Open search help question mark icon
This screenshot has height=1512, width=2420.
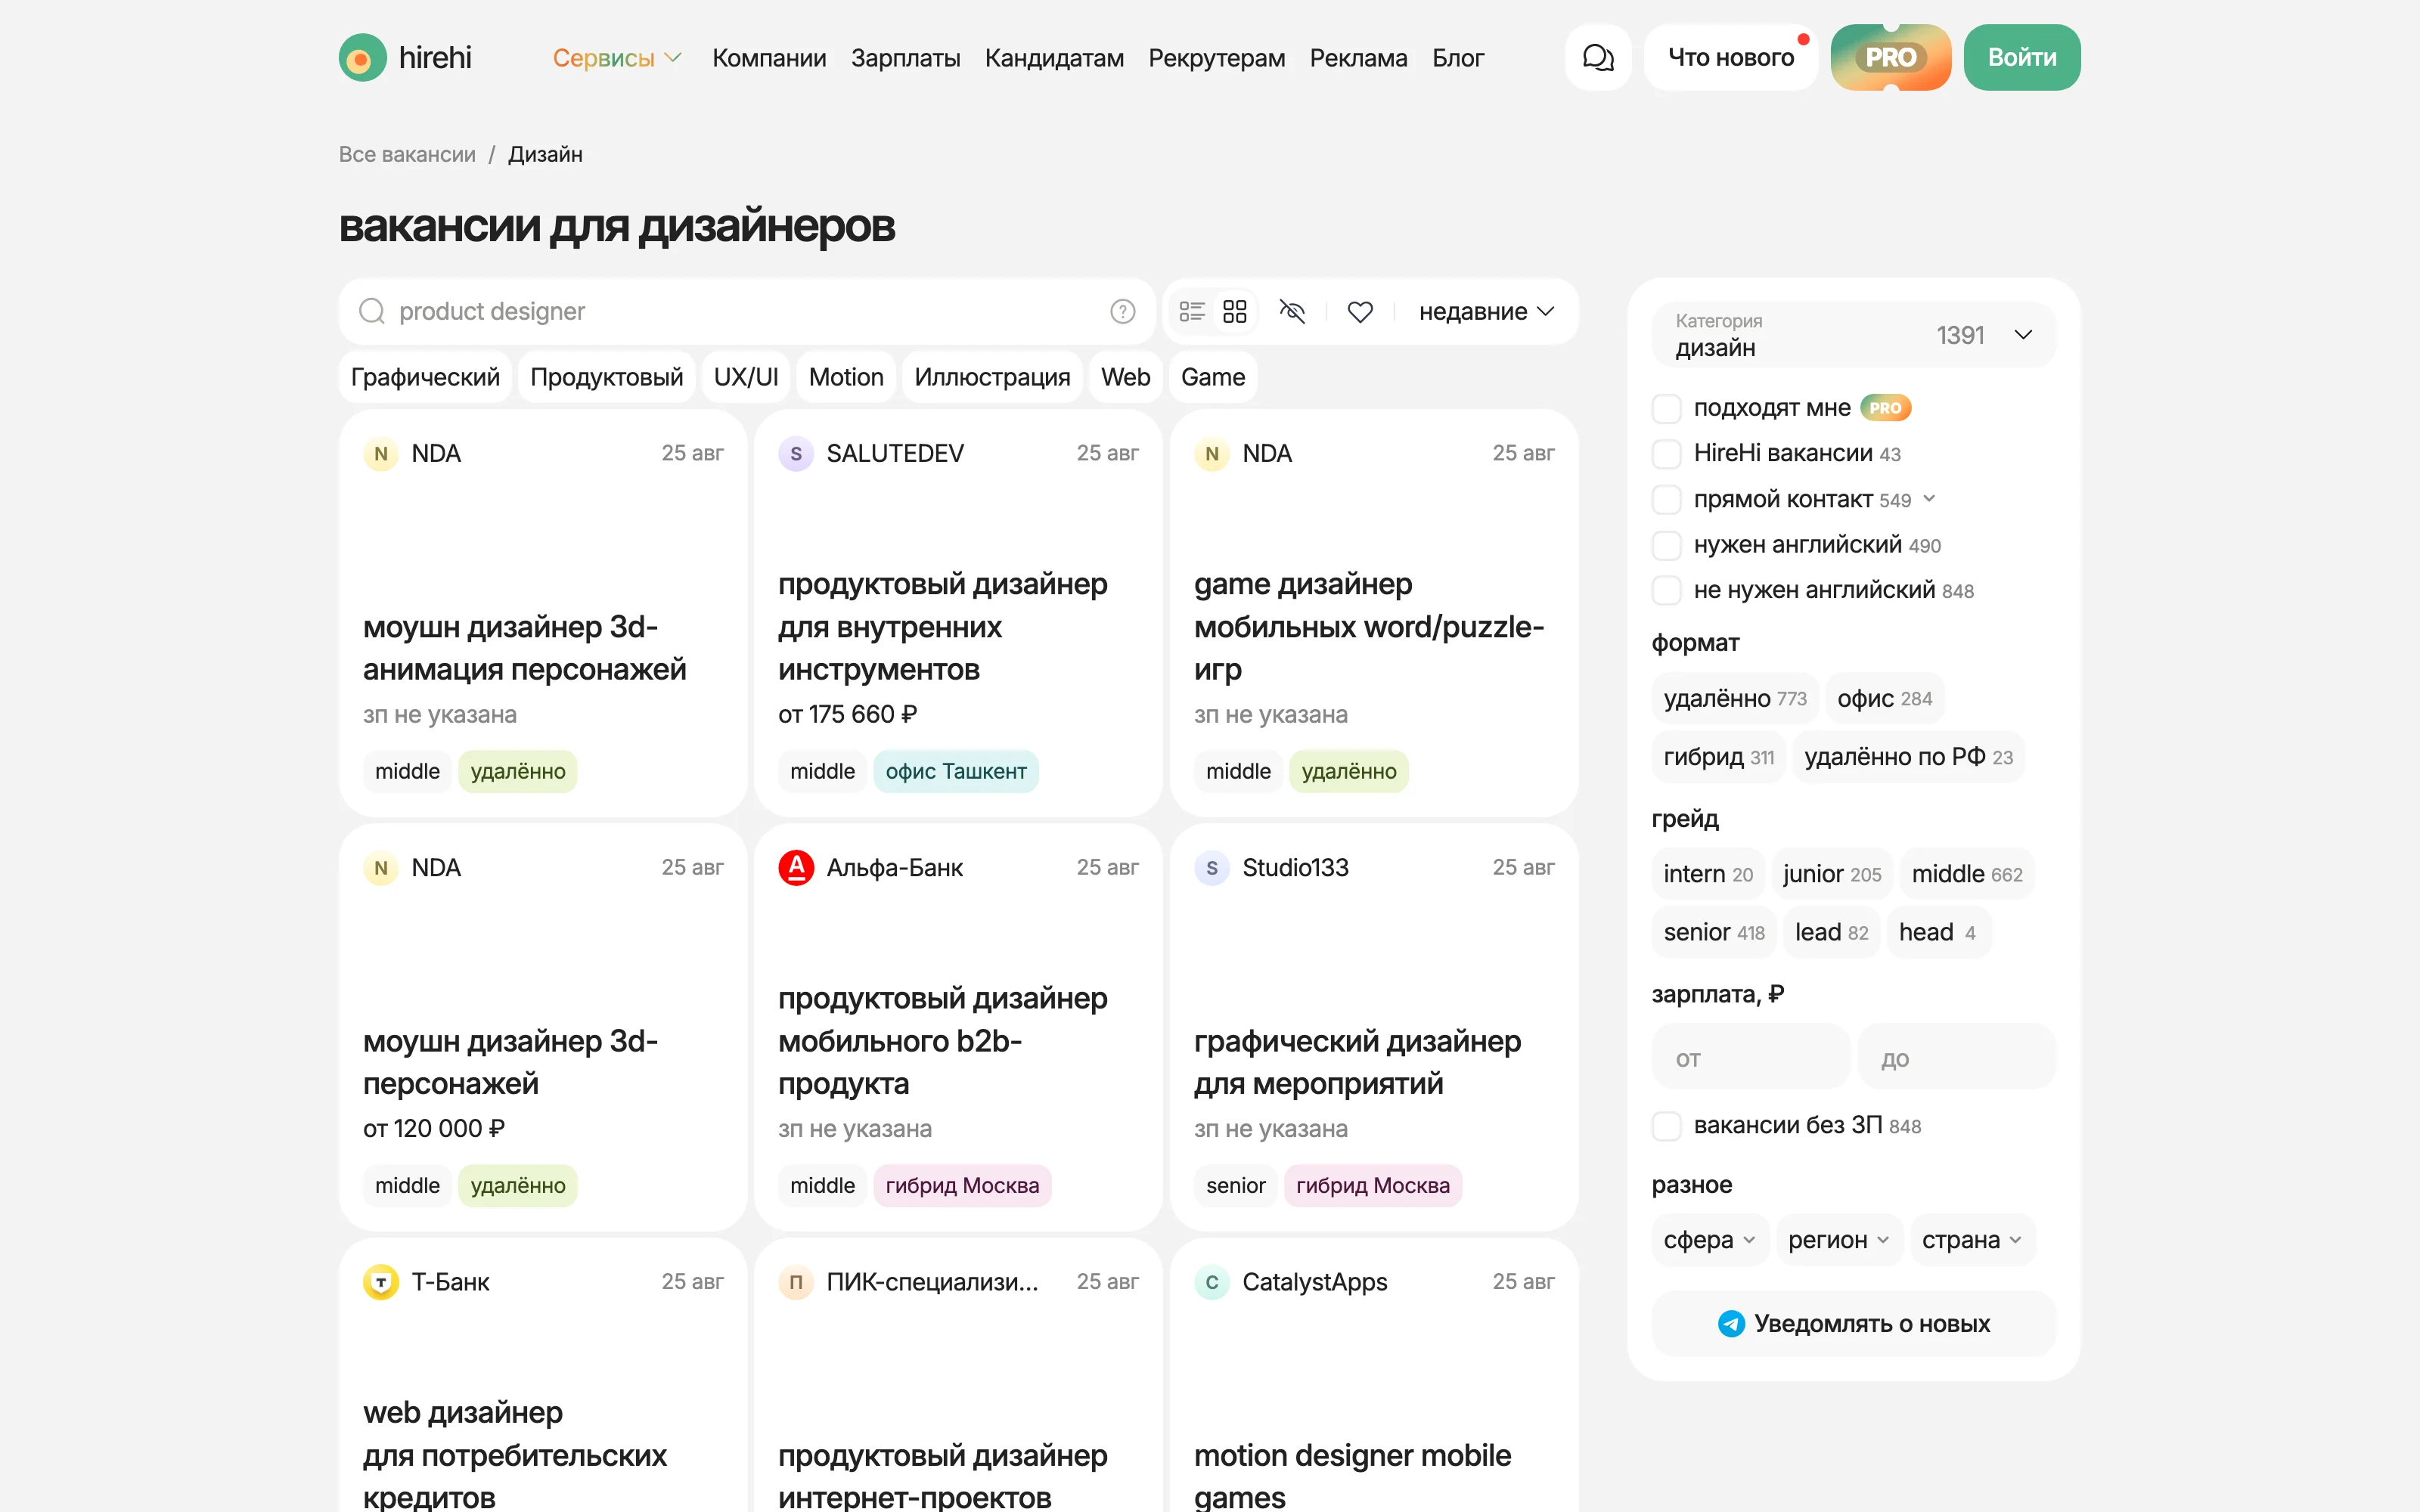point(1122,311)
